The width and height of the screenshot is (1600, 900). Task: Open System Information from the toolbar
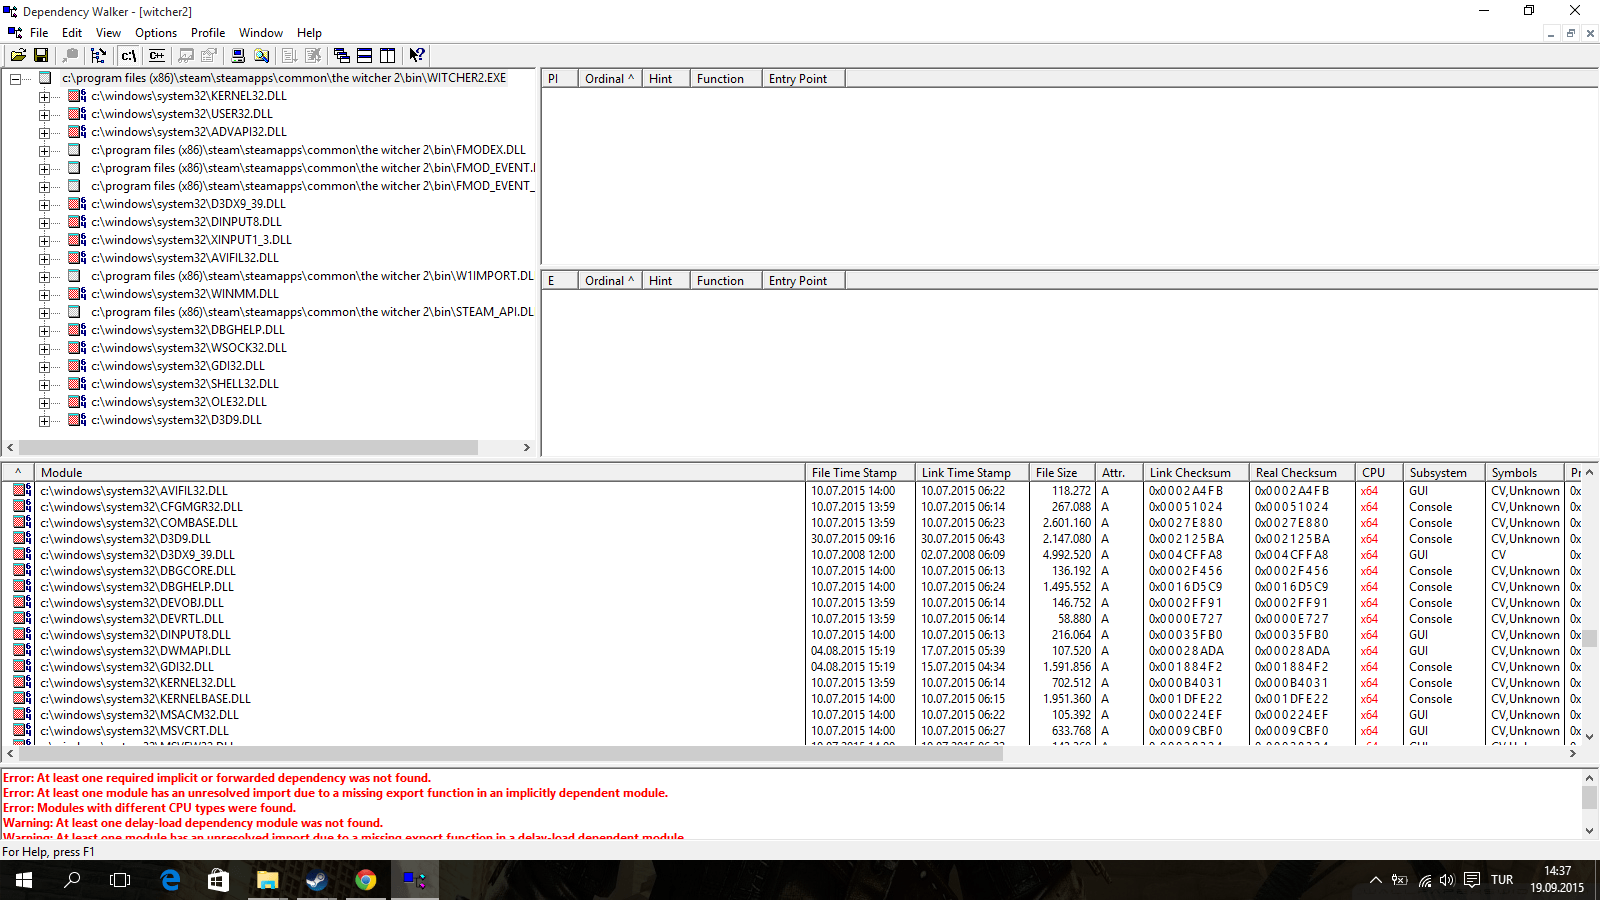click(238, 56)
